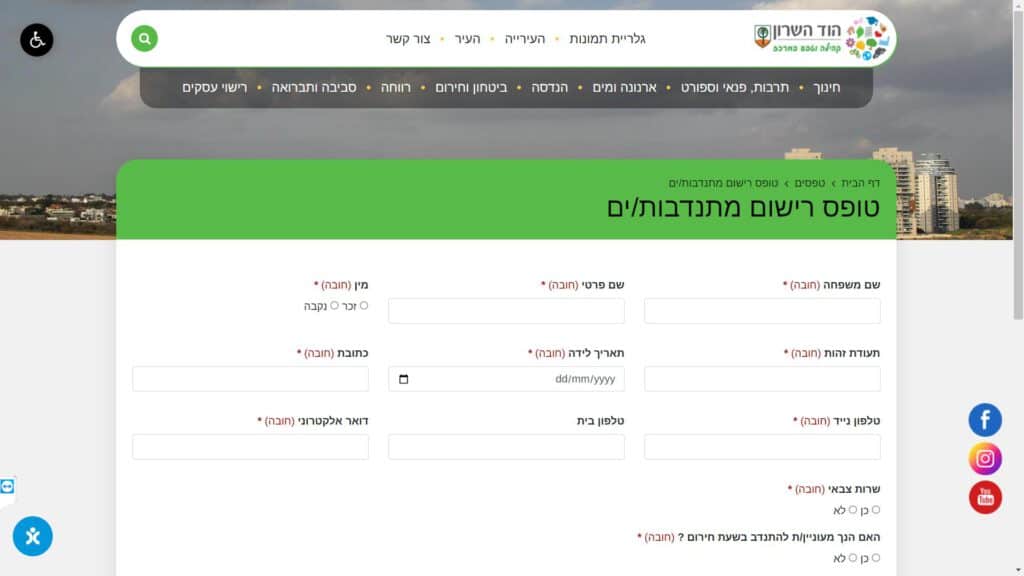Click the טפסים breadcrumb link
The width and height of the screenshot is (1024, 576).
click(x=810, y=183)
